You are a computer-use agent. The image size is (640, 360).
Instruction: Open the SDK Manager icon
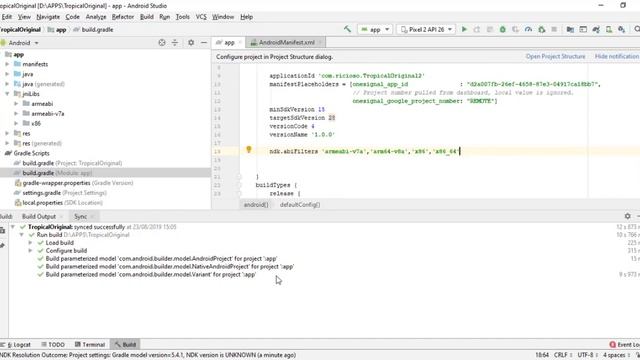click(x=622, y=29)
